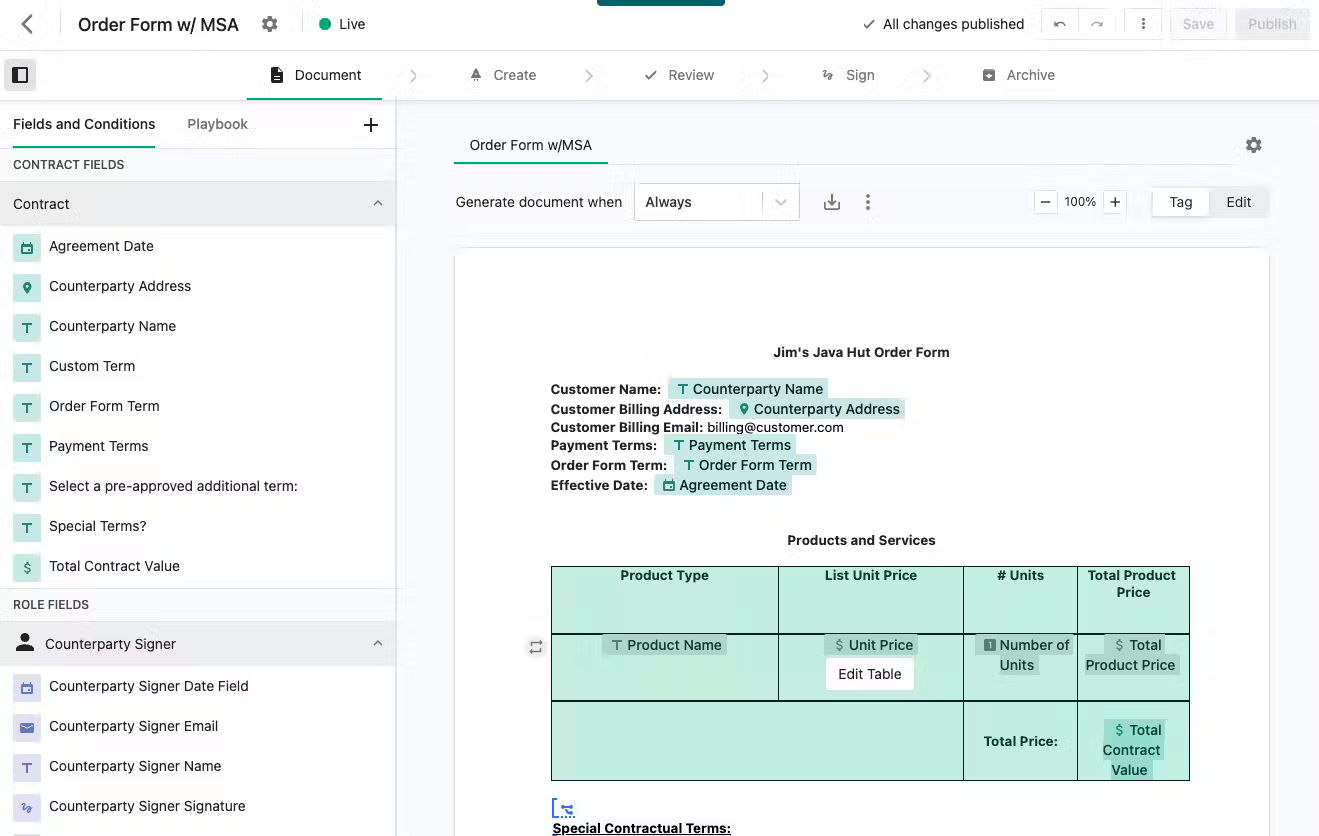The width and height of the screenshot is (1319, 836).
Task: Switch to Tag mode
Action: 1180,202
